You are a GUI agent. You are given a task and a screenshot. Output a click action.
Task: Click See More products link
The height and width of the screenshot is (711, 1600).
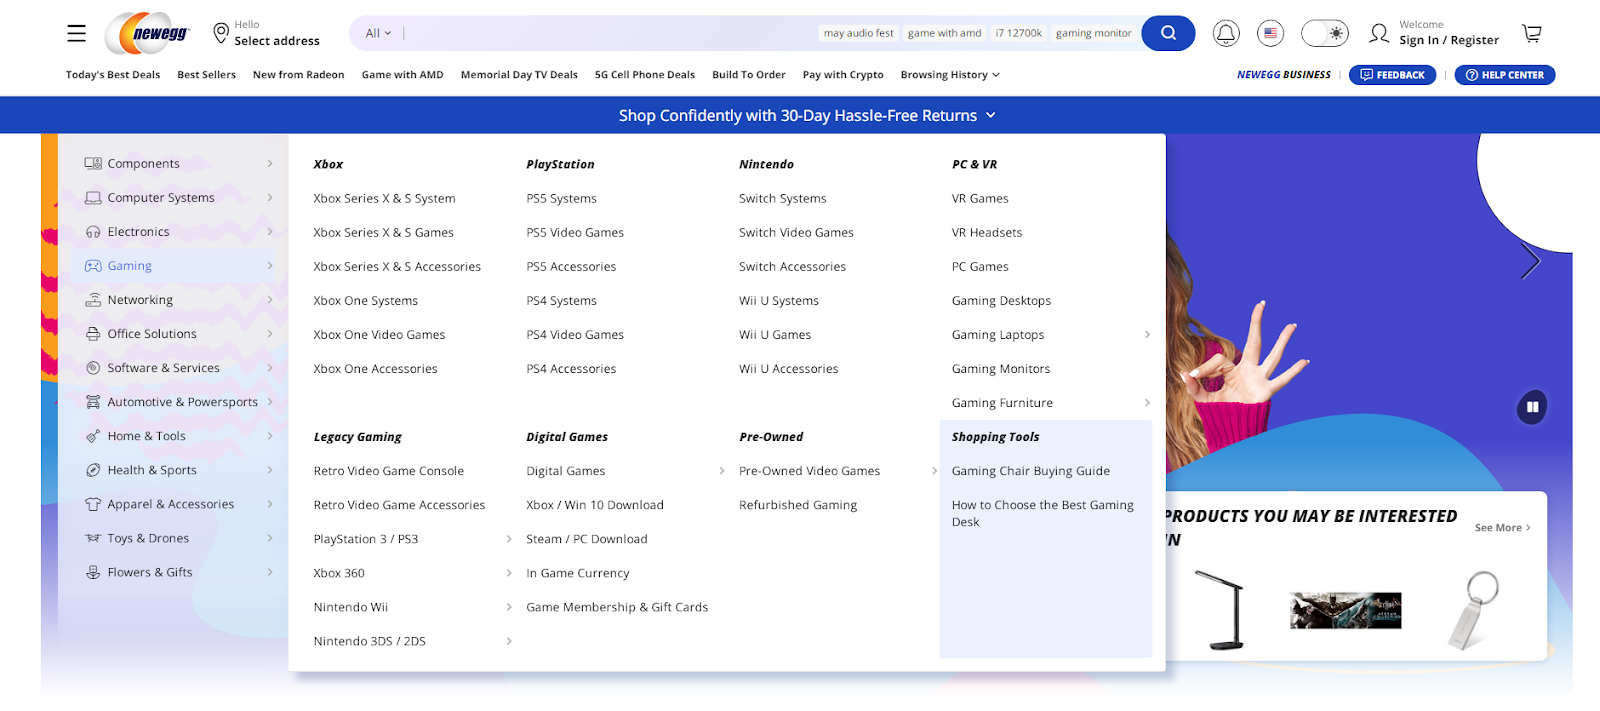(1502, 528)
